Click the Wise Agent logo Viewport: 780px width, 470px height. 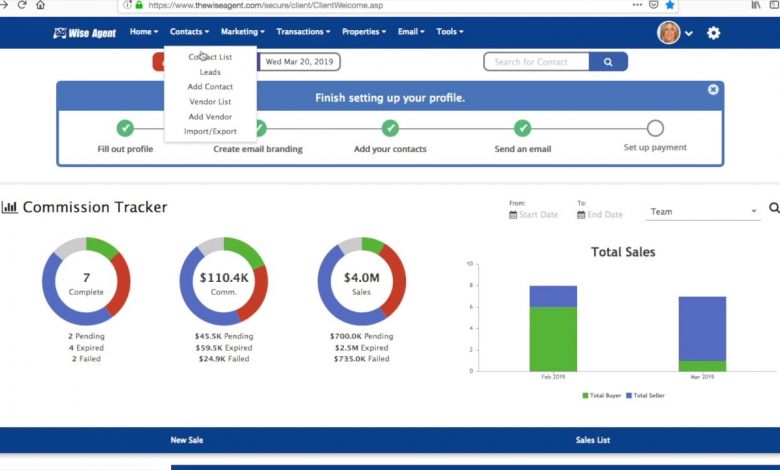click(85, 33)
